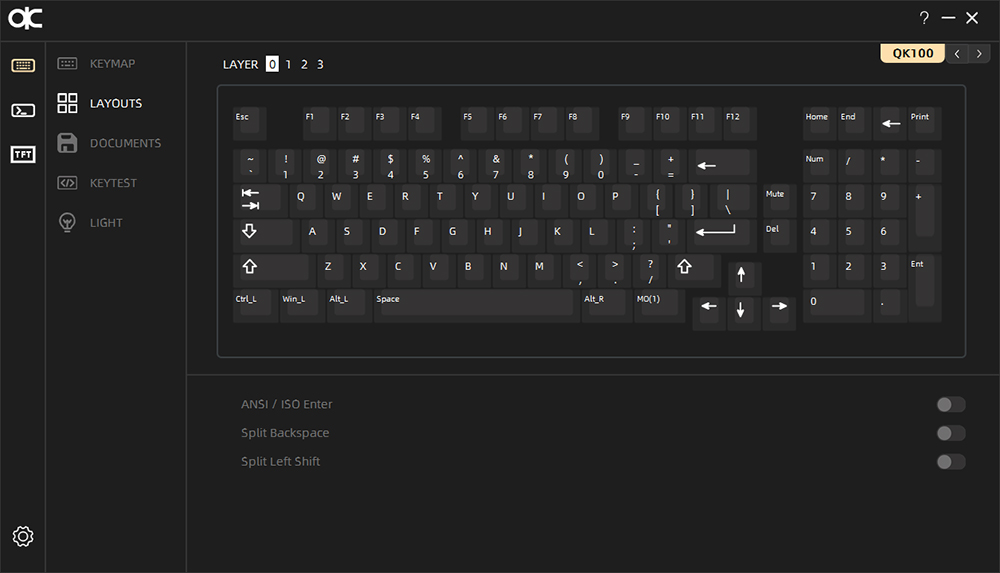The width and height of the screenshot is (1000, 573).
Task: Click the DOCUMENTS save disk icon
Action: [67, 143]
